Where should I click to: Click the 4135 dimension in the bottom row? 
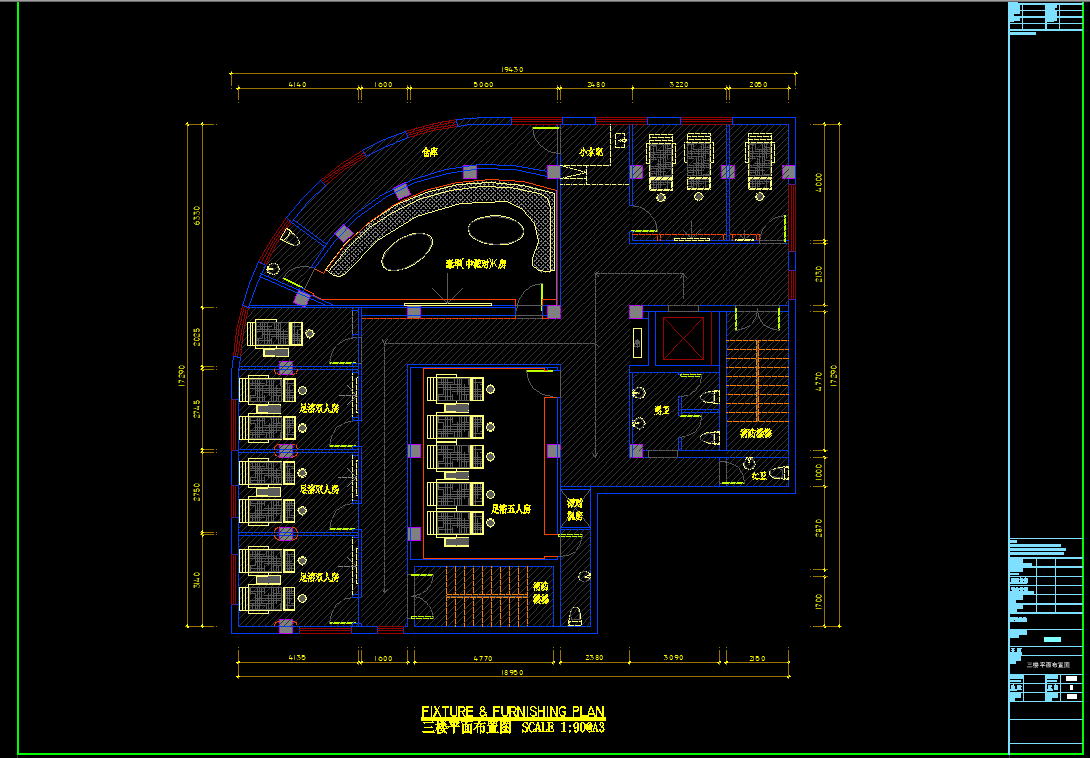click(297, 657)
